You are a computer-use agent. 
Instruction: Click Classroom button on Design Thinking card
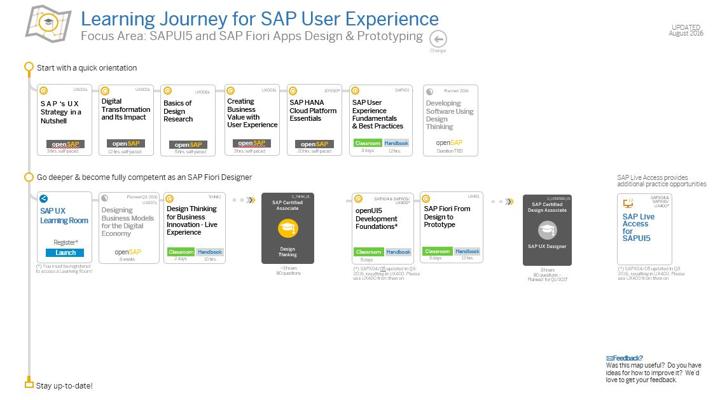point(181,252)
